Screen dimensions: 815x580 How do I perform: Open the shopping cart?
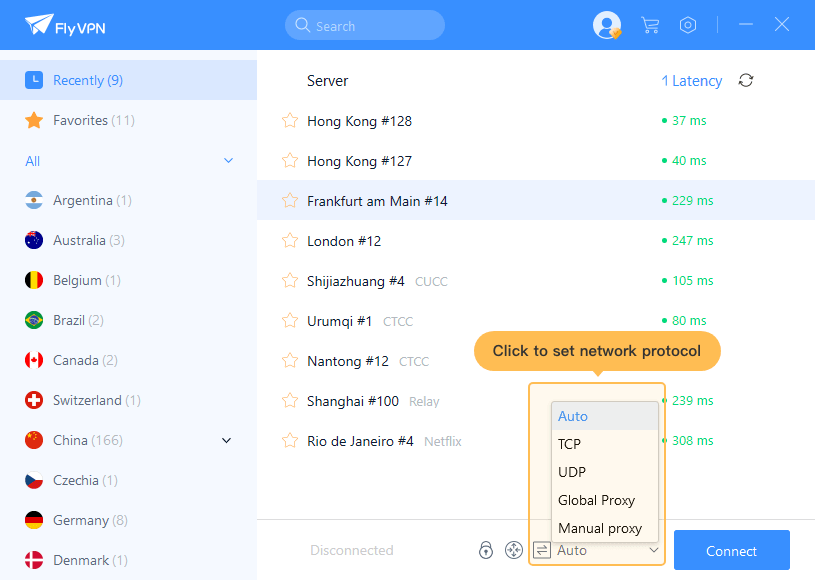click(650, 25)
